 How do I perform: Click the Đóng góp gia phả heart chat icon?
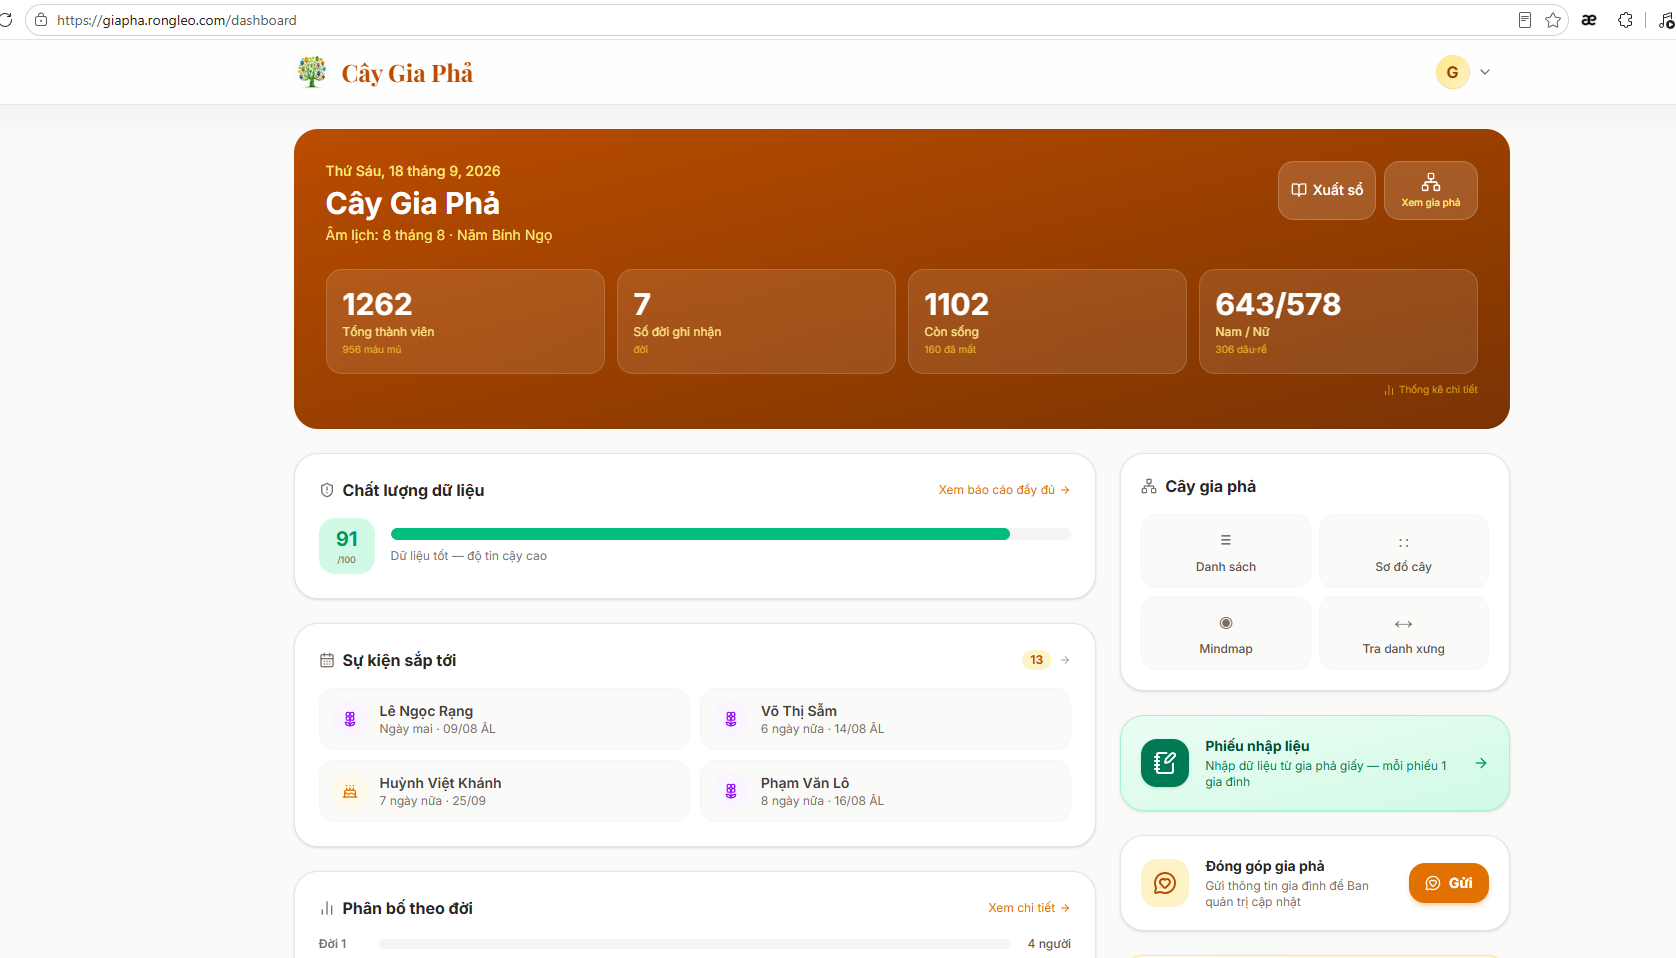pos(1165,883)
